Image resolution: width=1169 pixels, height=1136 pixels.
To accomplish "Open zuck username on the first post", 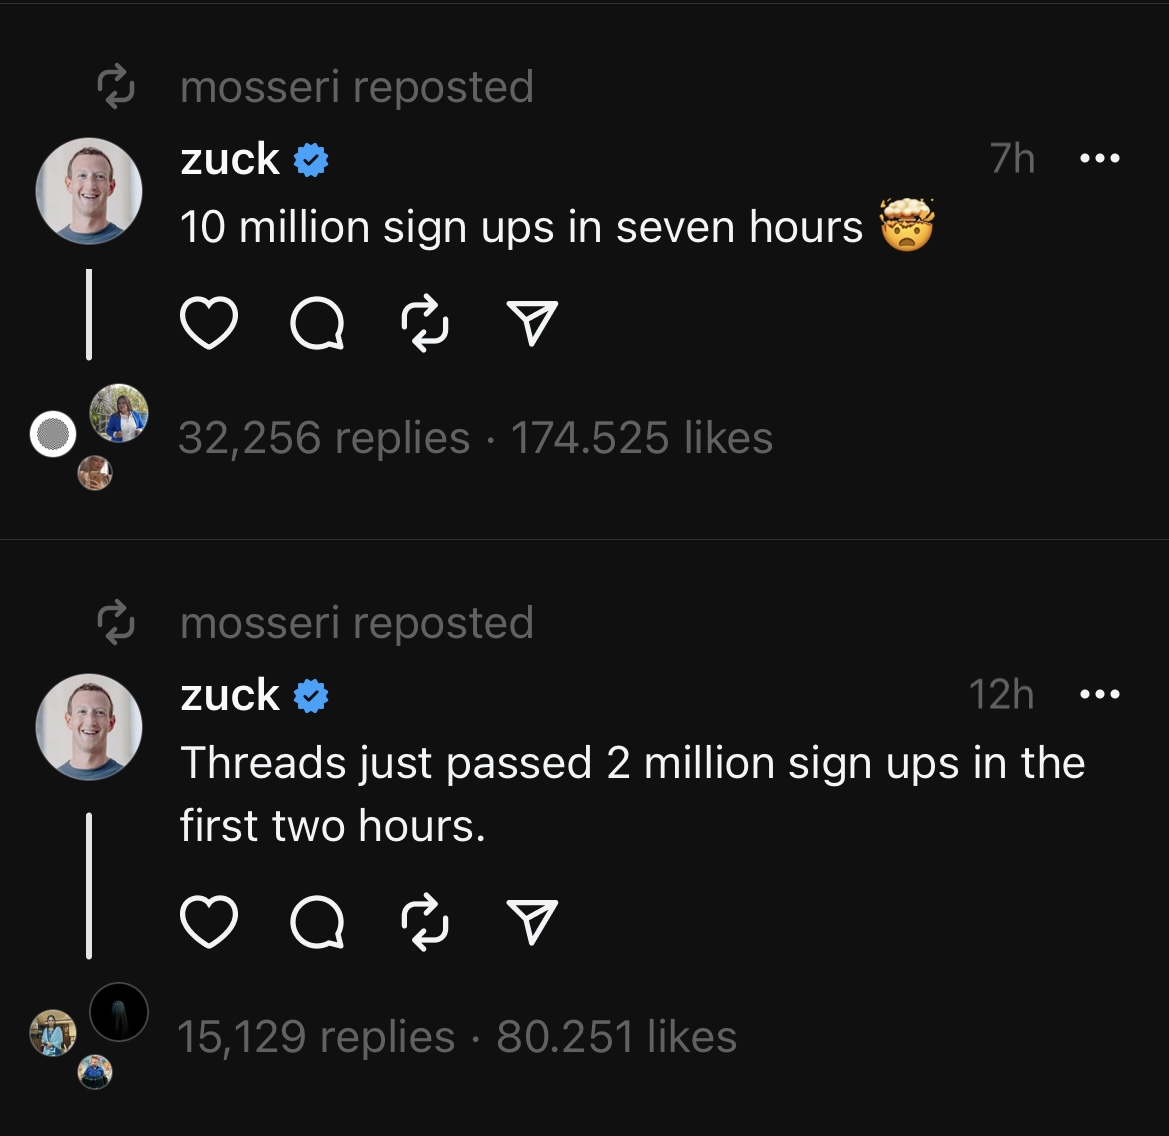I will tap(230, 159).
